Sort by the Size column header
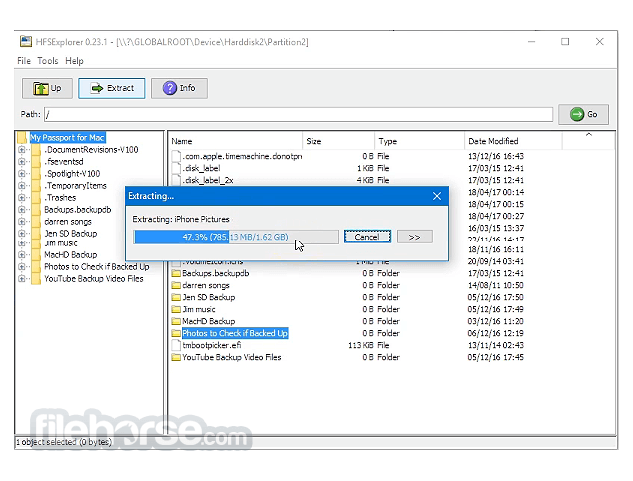Screen dimensions: 633x481 pos(338,141)
